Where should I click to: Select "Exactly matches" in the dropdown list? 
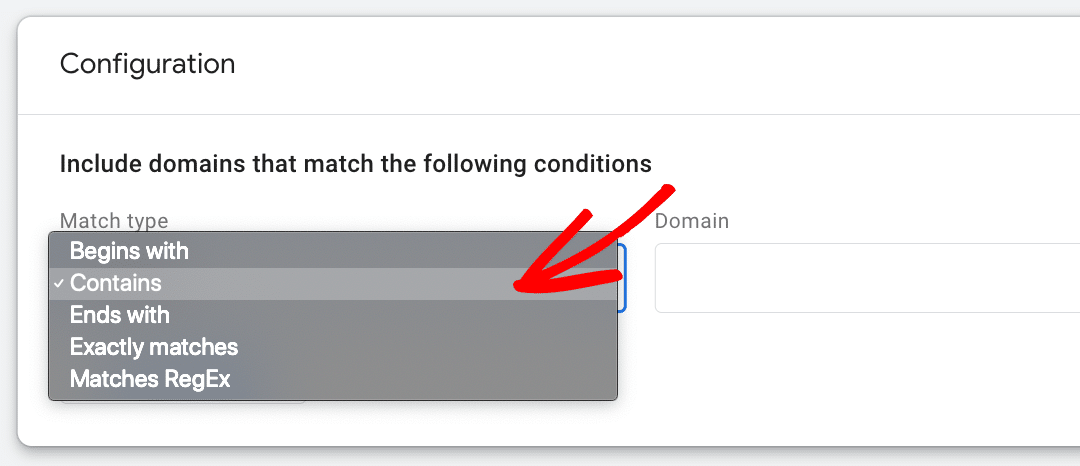coord(154,347)
